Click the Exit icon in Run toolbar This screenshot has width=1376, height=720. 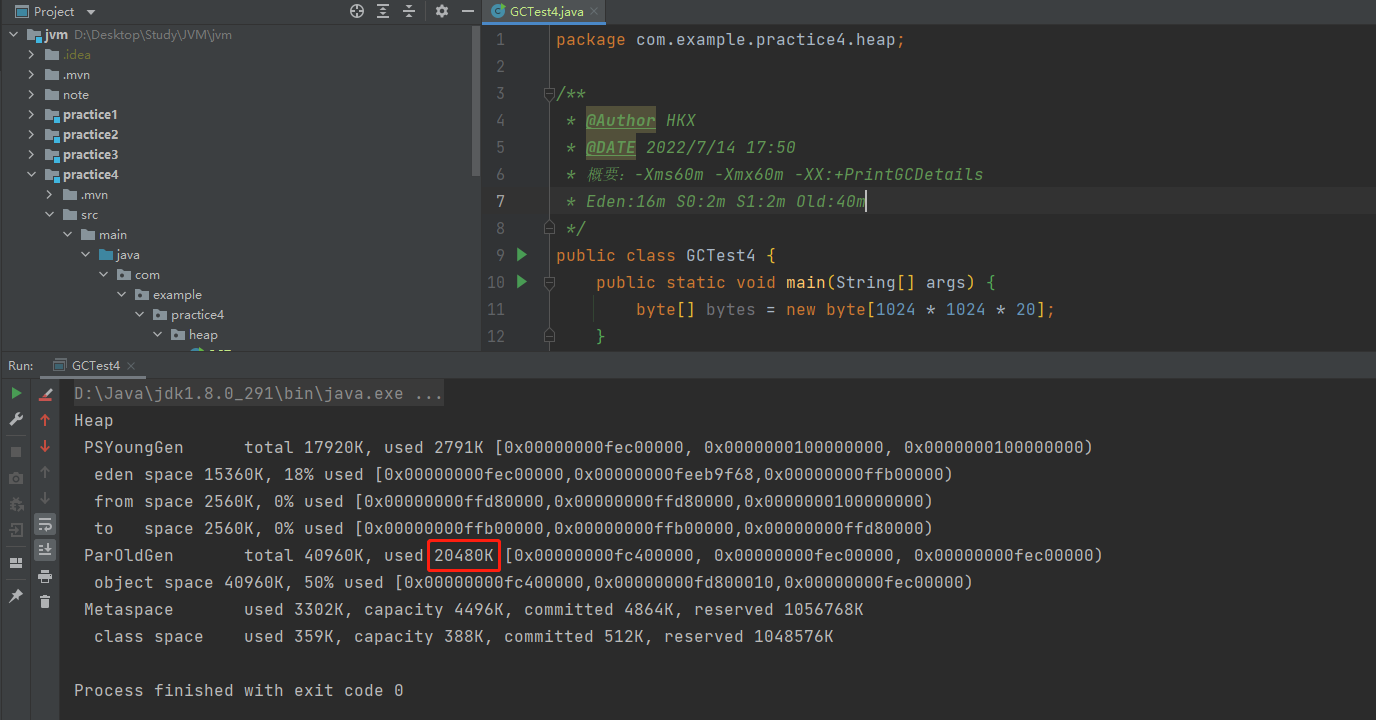(16, 530)
